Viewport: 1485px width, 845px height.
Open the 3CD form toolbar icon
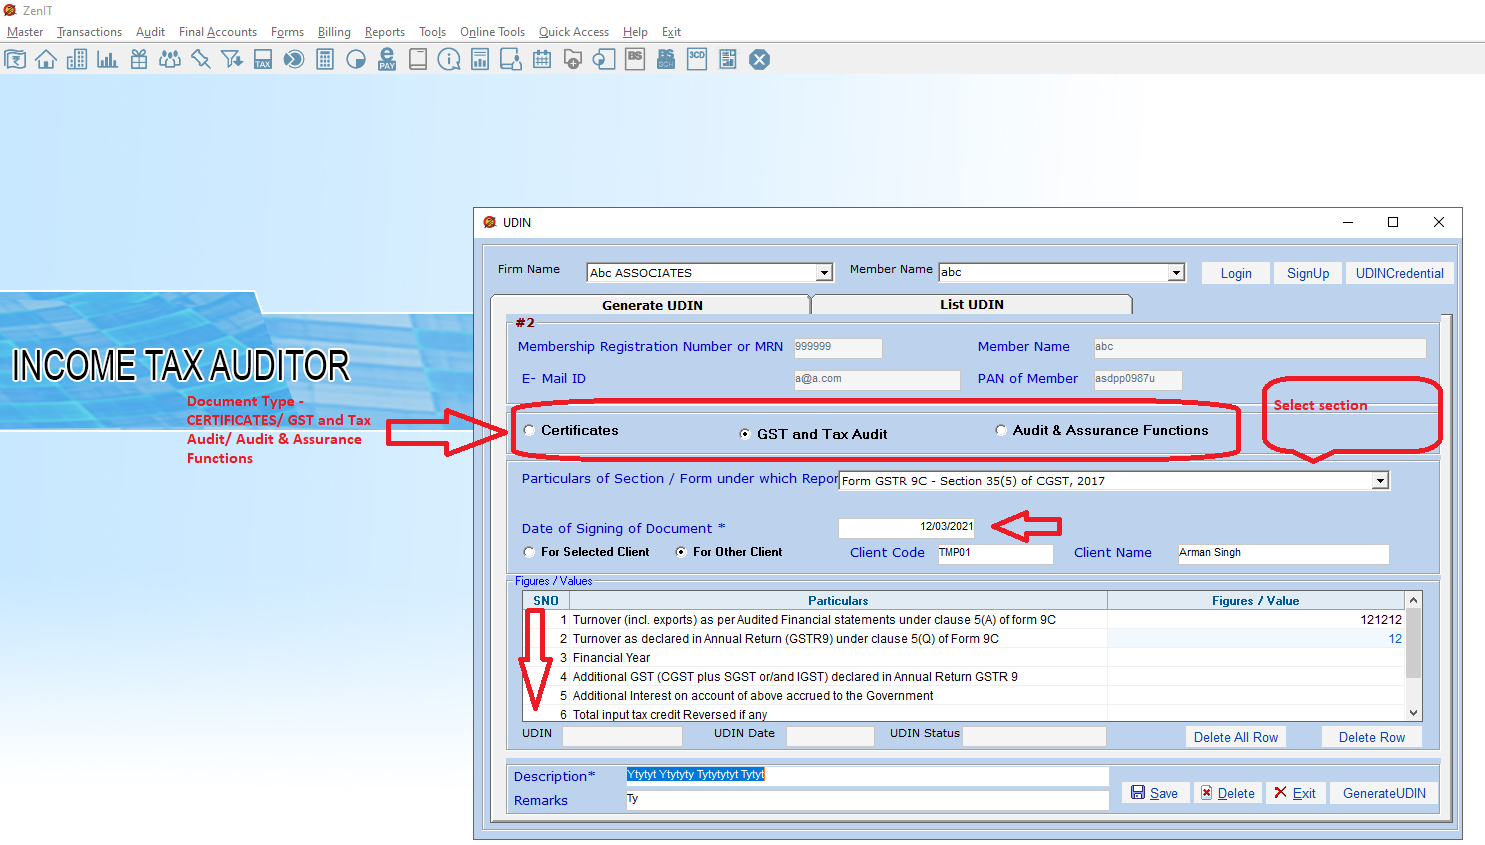click(x=697, y=60)
